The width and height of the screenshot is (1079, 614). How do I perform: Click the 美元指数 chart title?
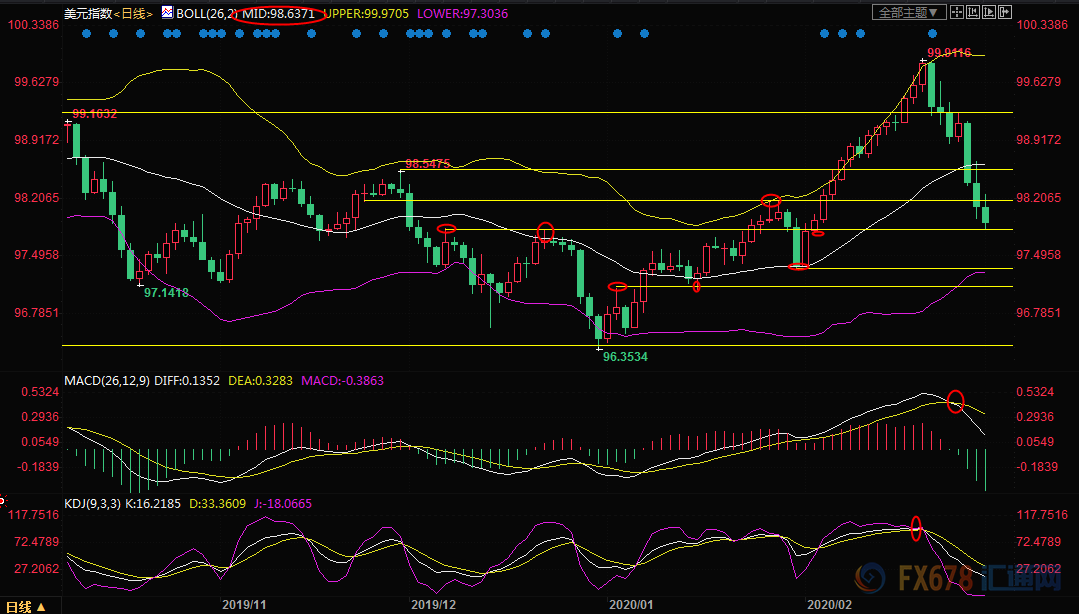(88, 14)
